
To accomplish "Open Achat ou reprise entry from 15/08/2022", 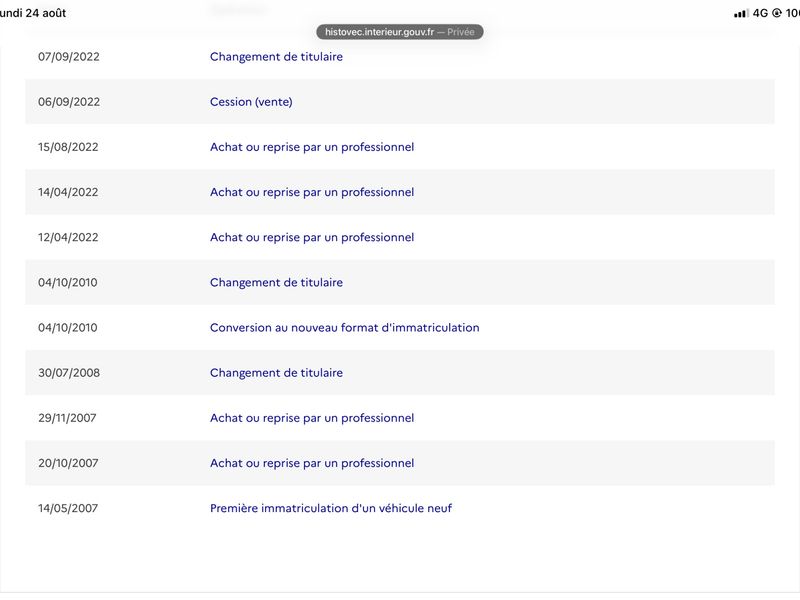I will [x=312, y=147].
